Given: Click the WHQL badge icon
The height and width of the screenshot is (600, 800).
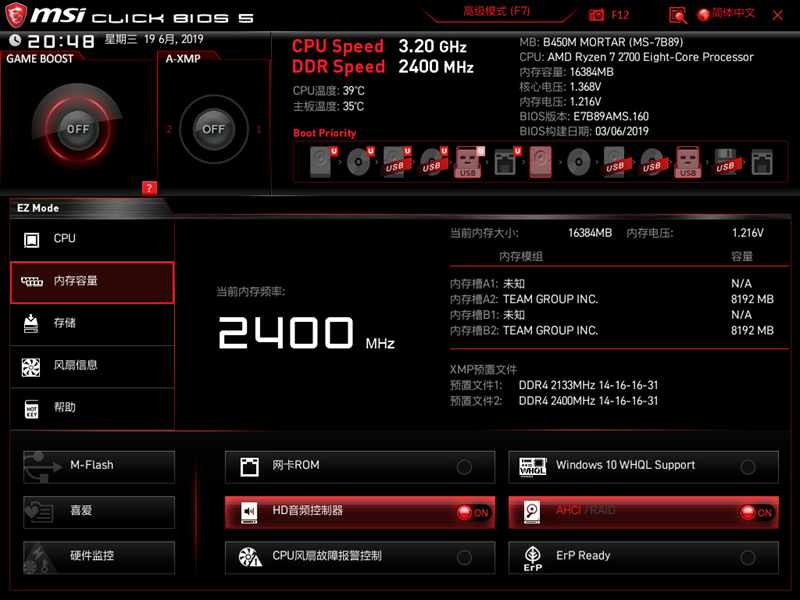Looking at the screenshot, I should click(x=533, y=467).
